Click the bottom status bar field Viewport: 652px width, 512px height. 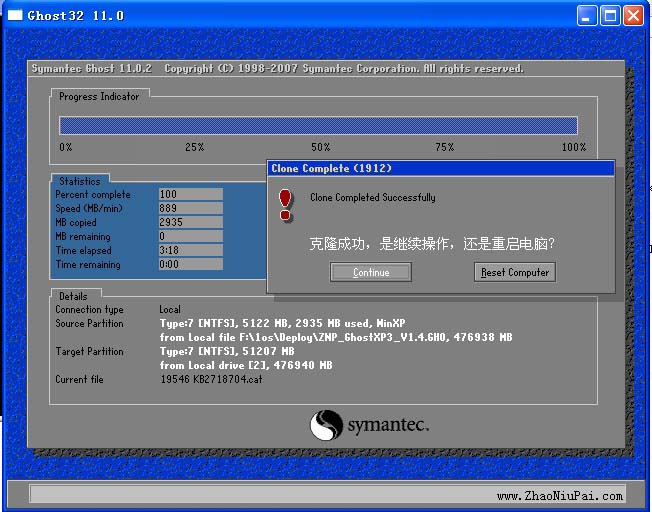pyautogui.click(x=328, y=494)
